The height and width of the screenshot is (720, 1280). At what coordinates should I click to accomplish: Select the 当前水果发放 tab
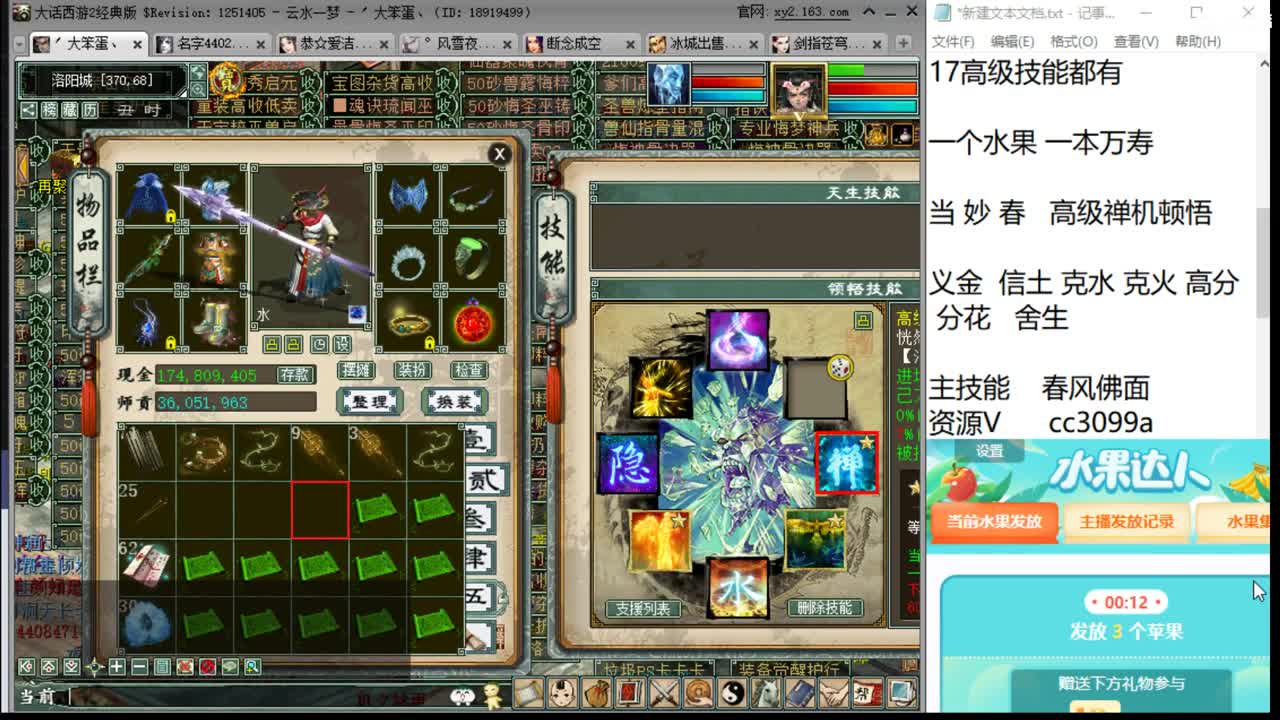994,522
